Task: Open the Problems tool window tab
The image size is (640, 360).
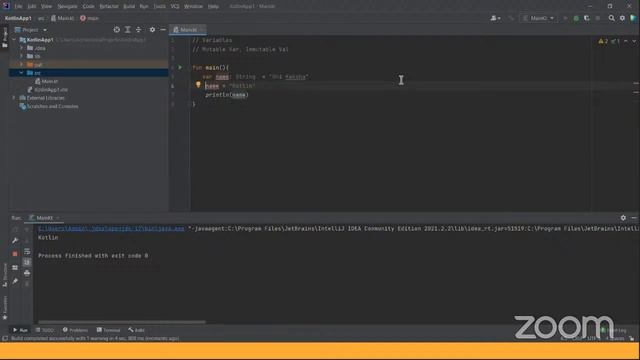Action: (x=76, y=330)
